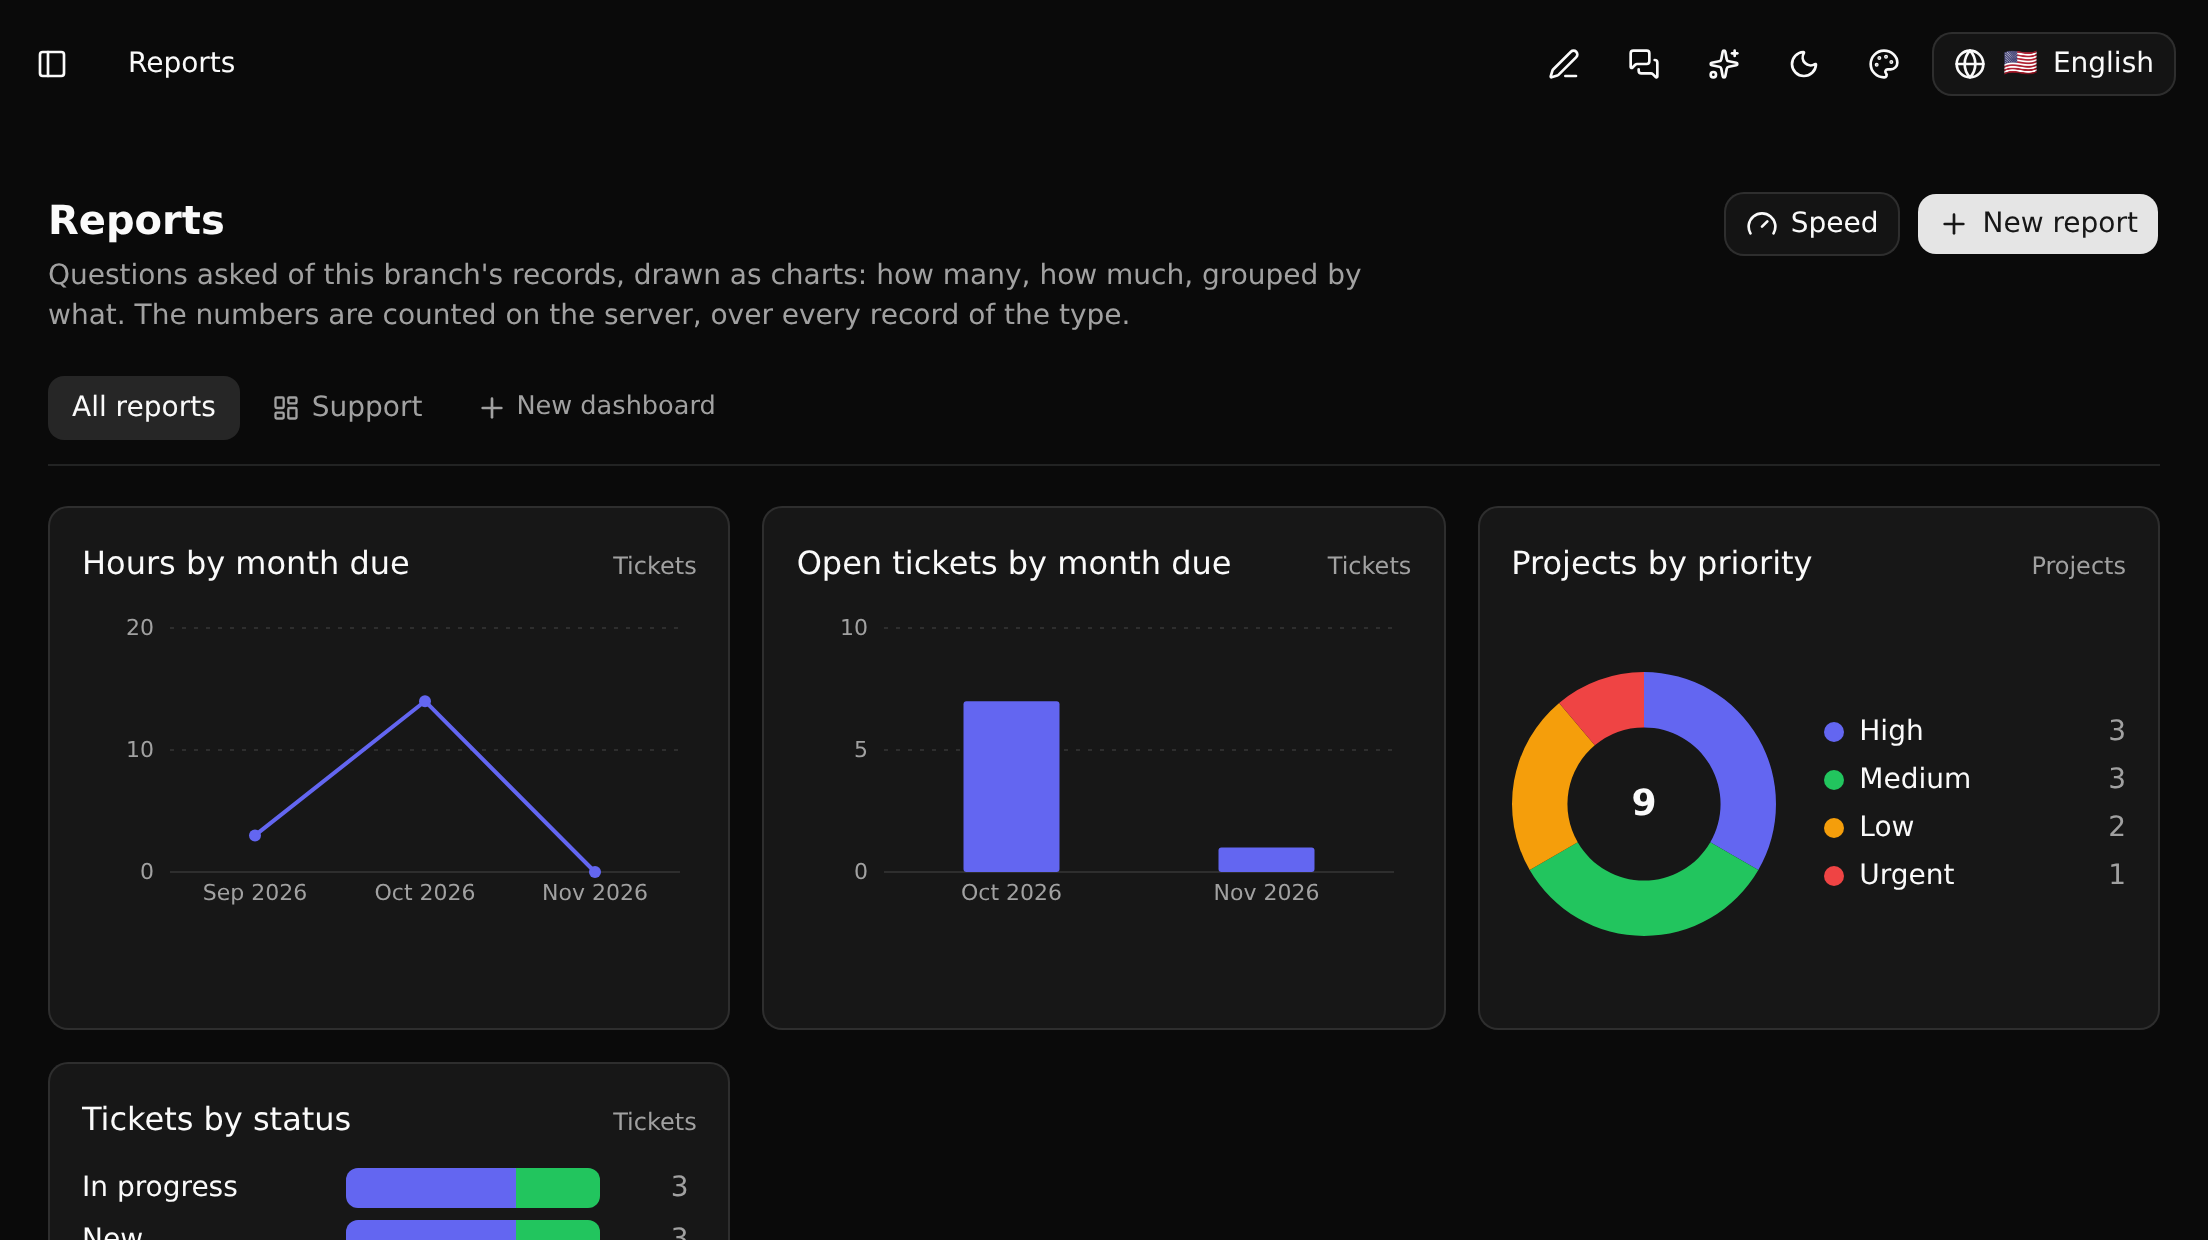Click the Speed button
The height and width of the screenshot is (1240, 2208).
pos(1811,224)
